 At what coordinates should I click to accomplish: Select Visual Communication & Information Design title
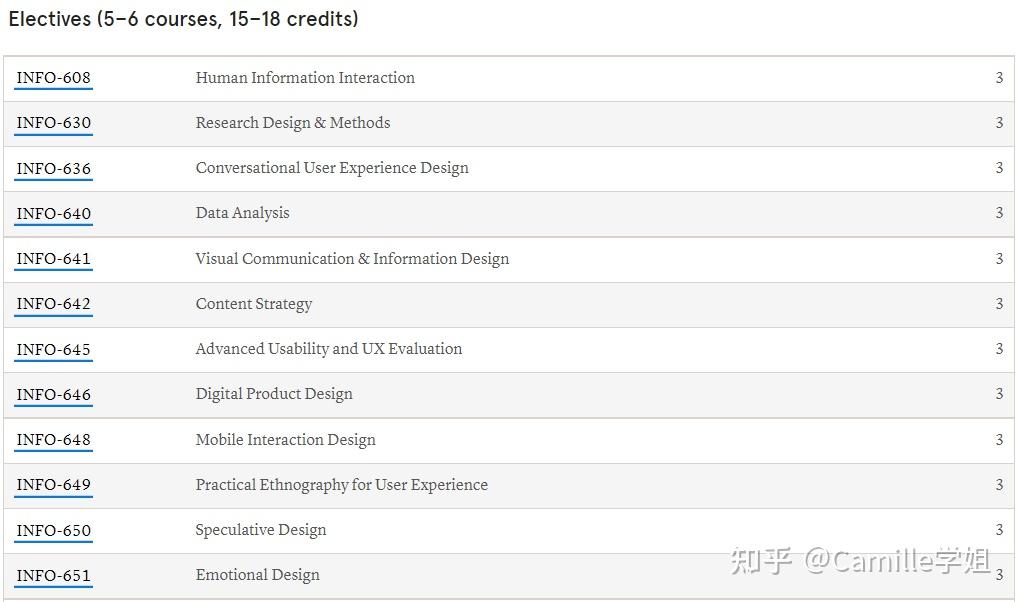point(352,259)
